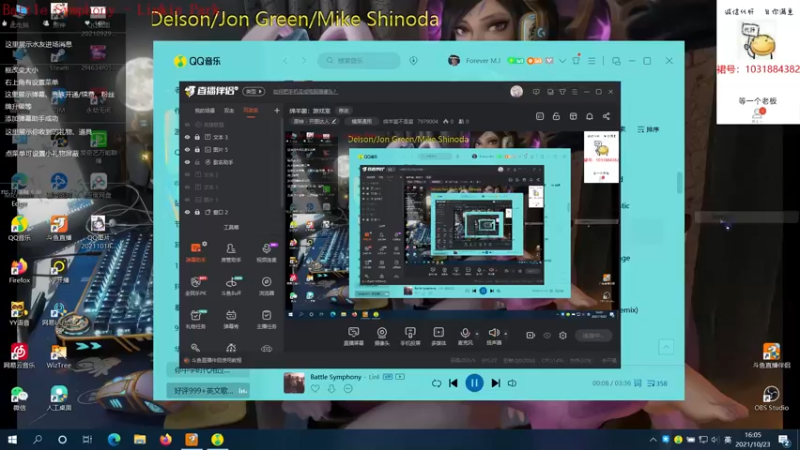Expand speaker options arrow
This screenshot has height=450, width=800.
(506, 334)
